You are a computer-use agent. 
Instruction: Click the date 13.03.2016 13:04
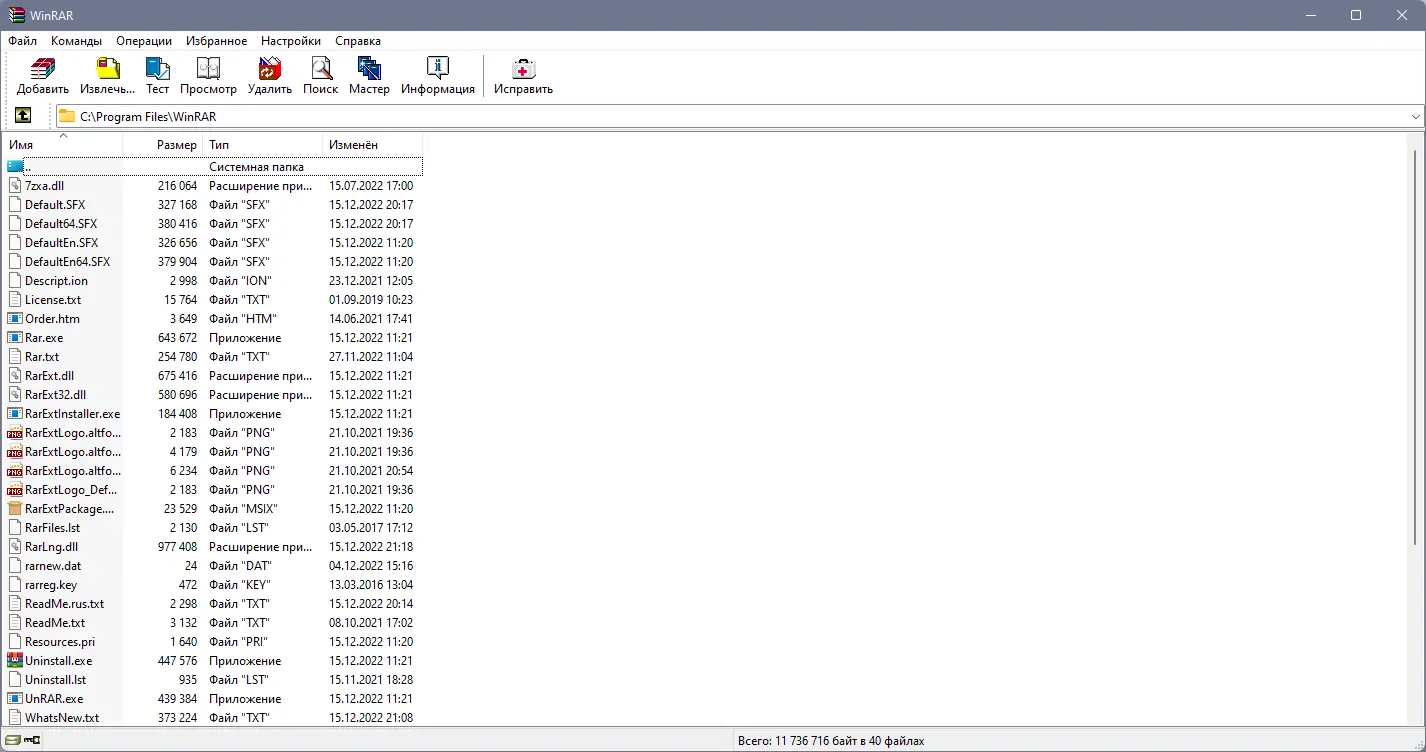click(x=371, y=585)
